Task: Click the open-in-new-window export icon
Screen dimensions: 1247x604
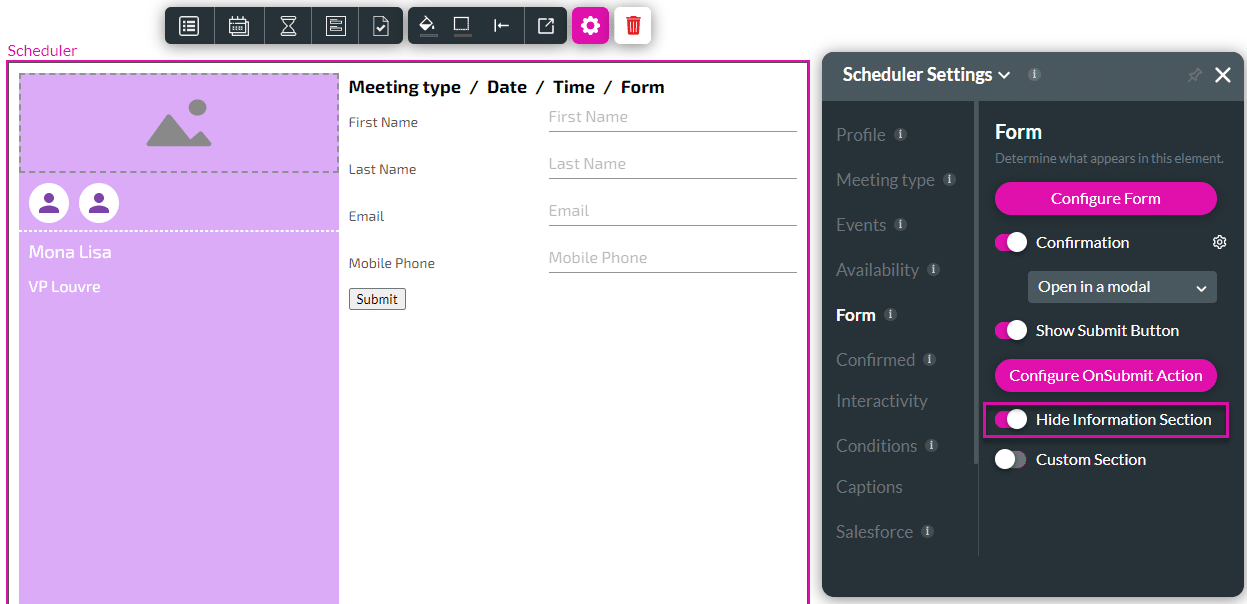Action: (x=546, y=26)
